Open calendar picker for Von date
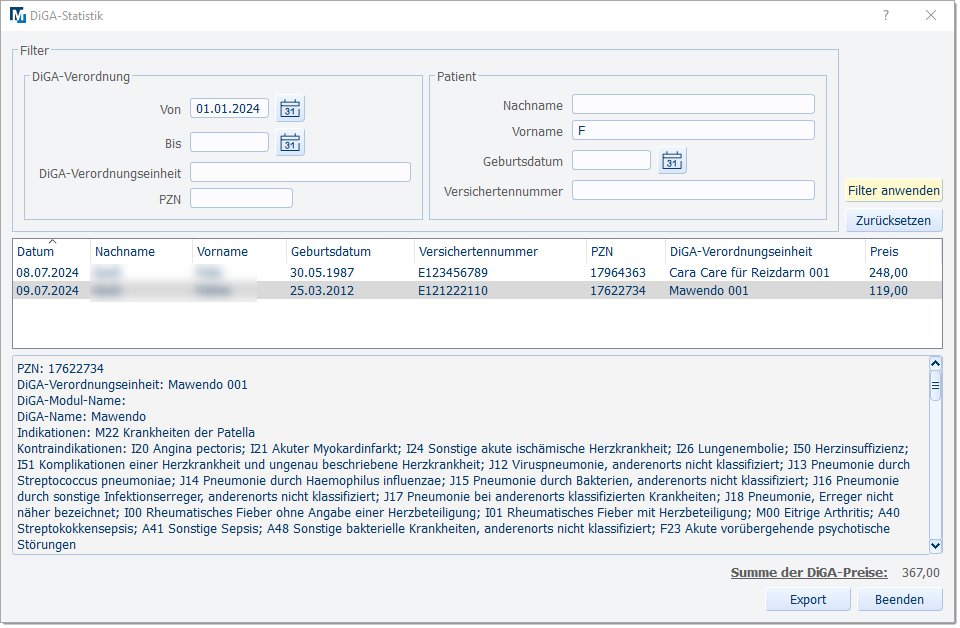960x628 pixels. click(290, 109)
